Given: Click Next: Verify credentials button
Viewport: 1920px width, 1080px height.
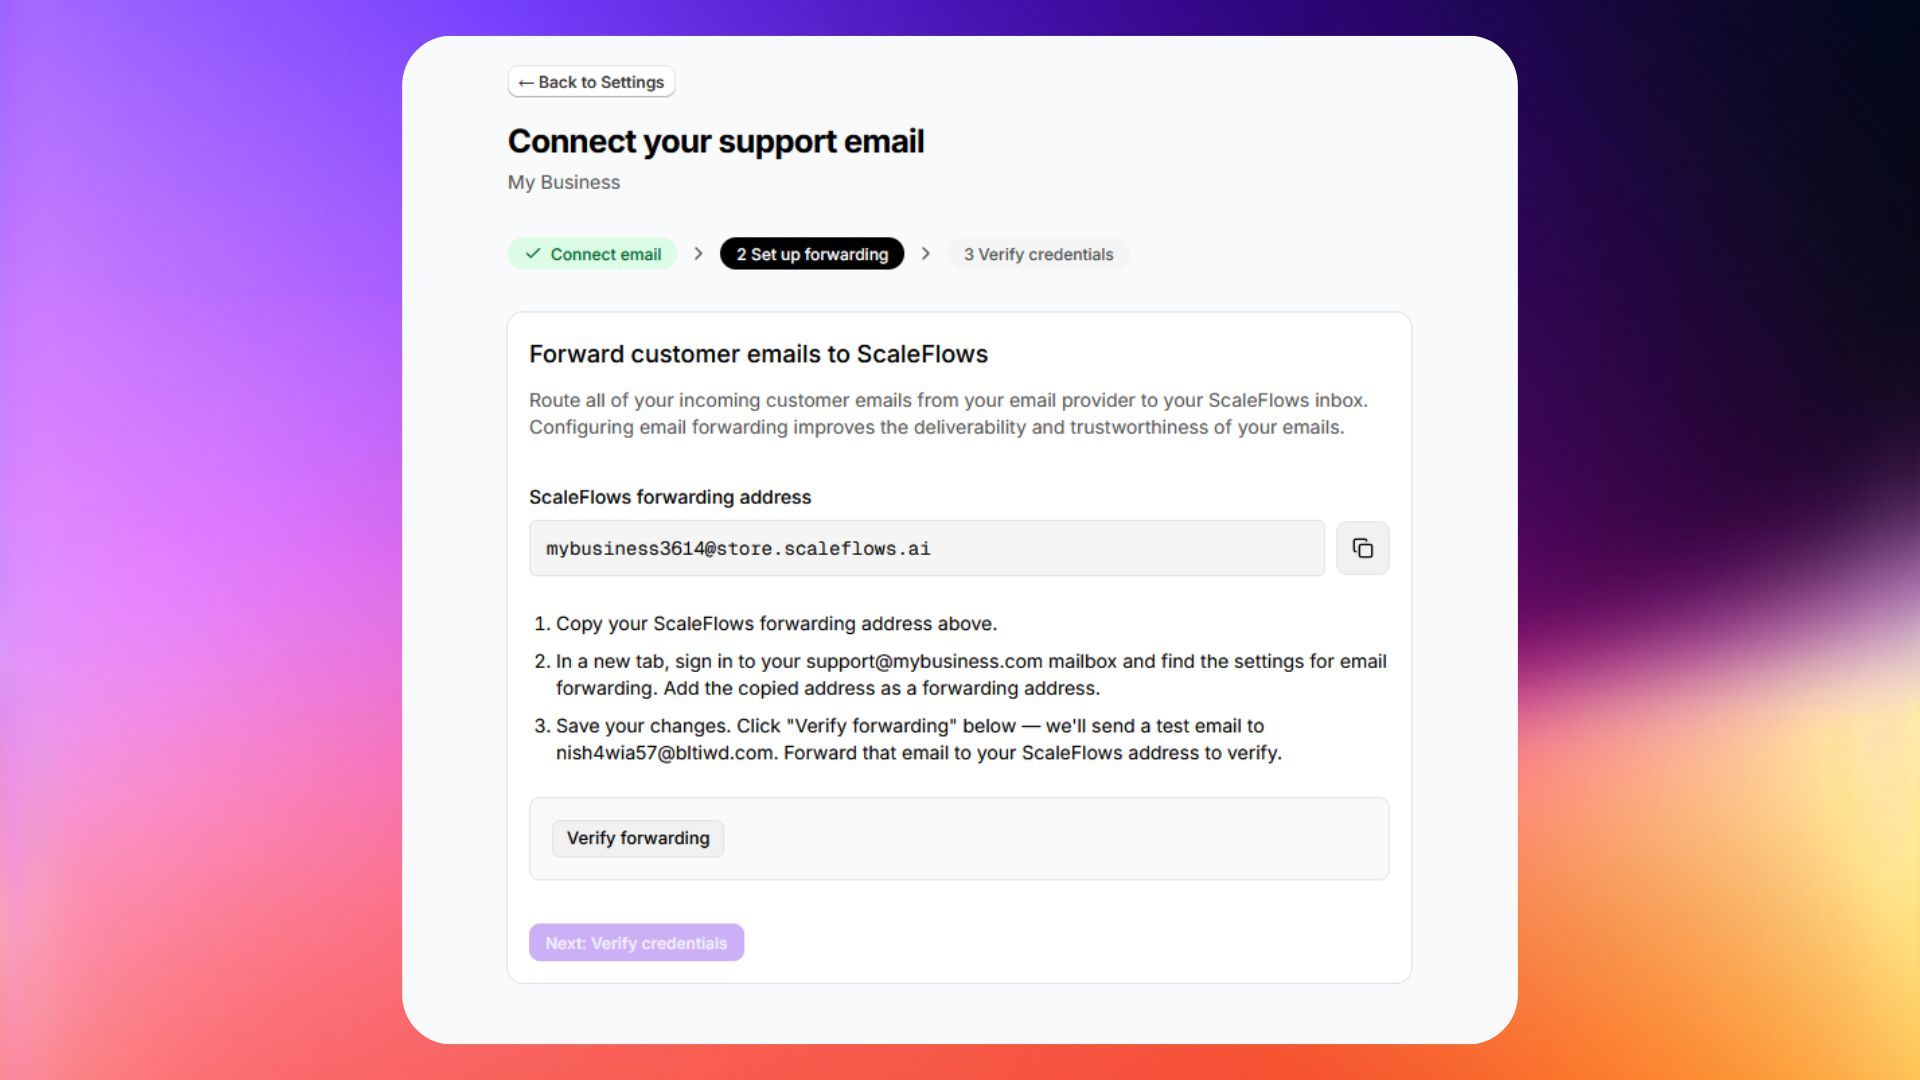Looking at the screenshot, I should coord(636,943).
